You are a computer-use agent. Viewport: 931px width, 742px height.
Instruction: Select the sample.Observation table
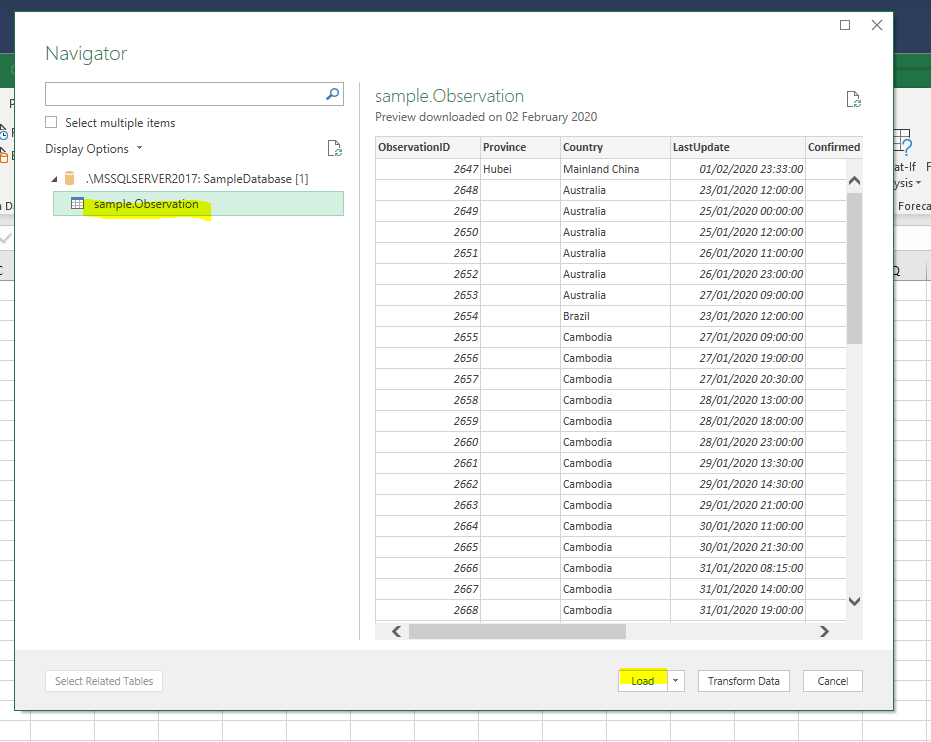198,204
